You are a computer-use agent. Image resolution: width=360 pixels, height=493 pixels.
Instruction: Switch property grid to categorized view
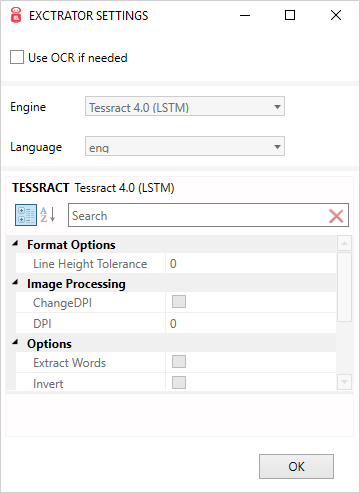pyautogui.click(x=26, y=215)
